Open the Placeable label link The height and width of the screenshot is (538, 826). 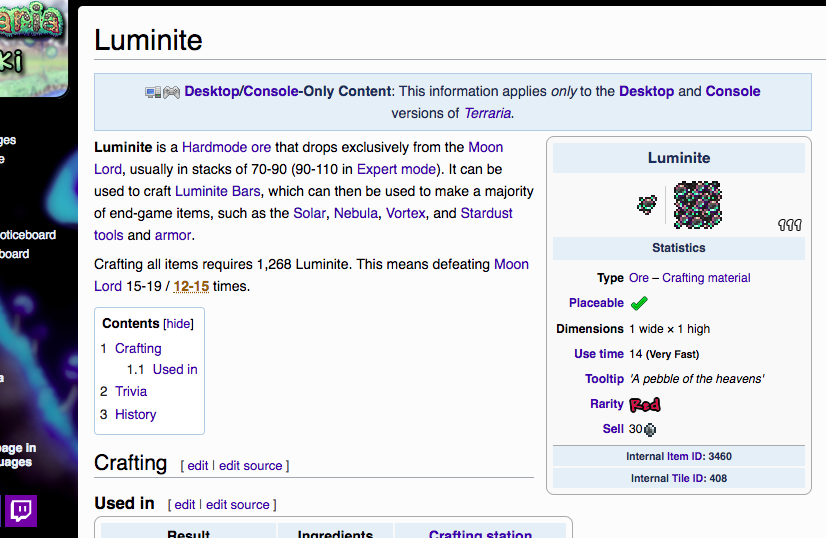[x=596, y=303]
